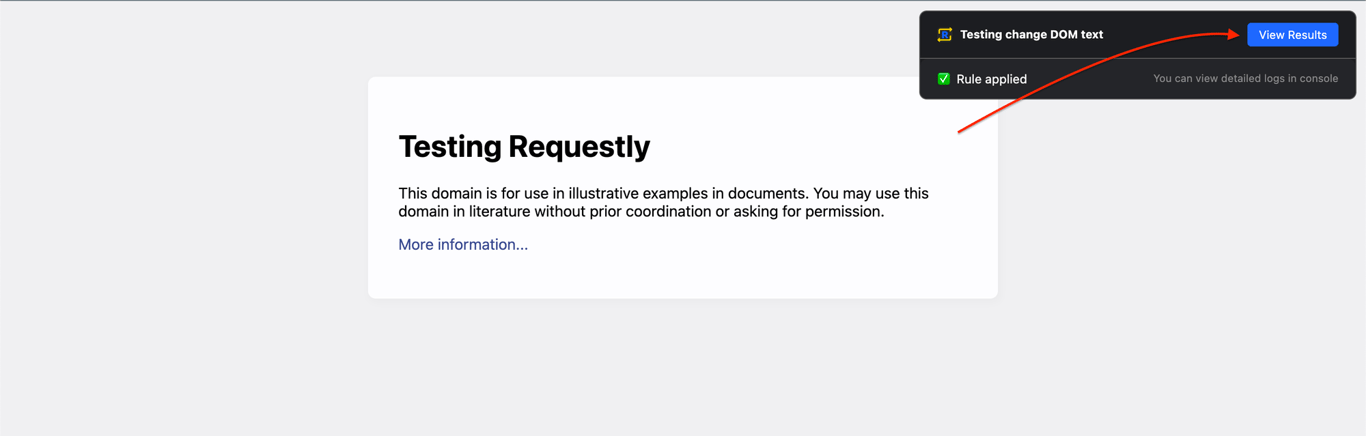Click the 'Testing Requestly' page heading
The width and height of the screenshot is (1366, 436).
point(524,147)
